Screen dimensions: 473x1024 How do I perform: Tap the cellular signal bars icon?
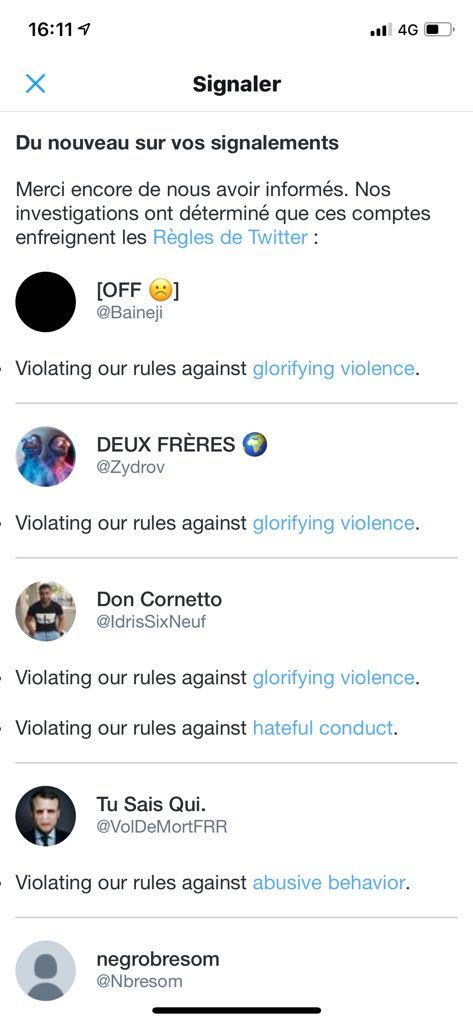(381, 30)
